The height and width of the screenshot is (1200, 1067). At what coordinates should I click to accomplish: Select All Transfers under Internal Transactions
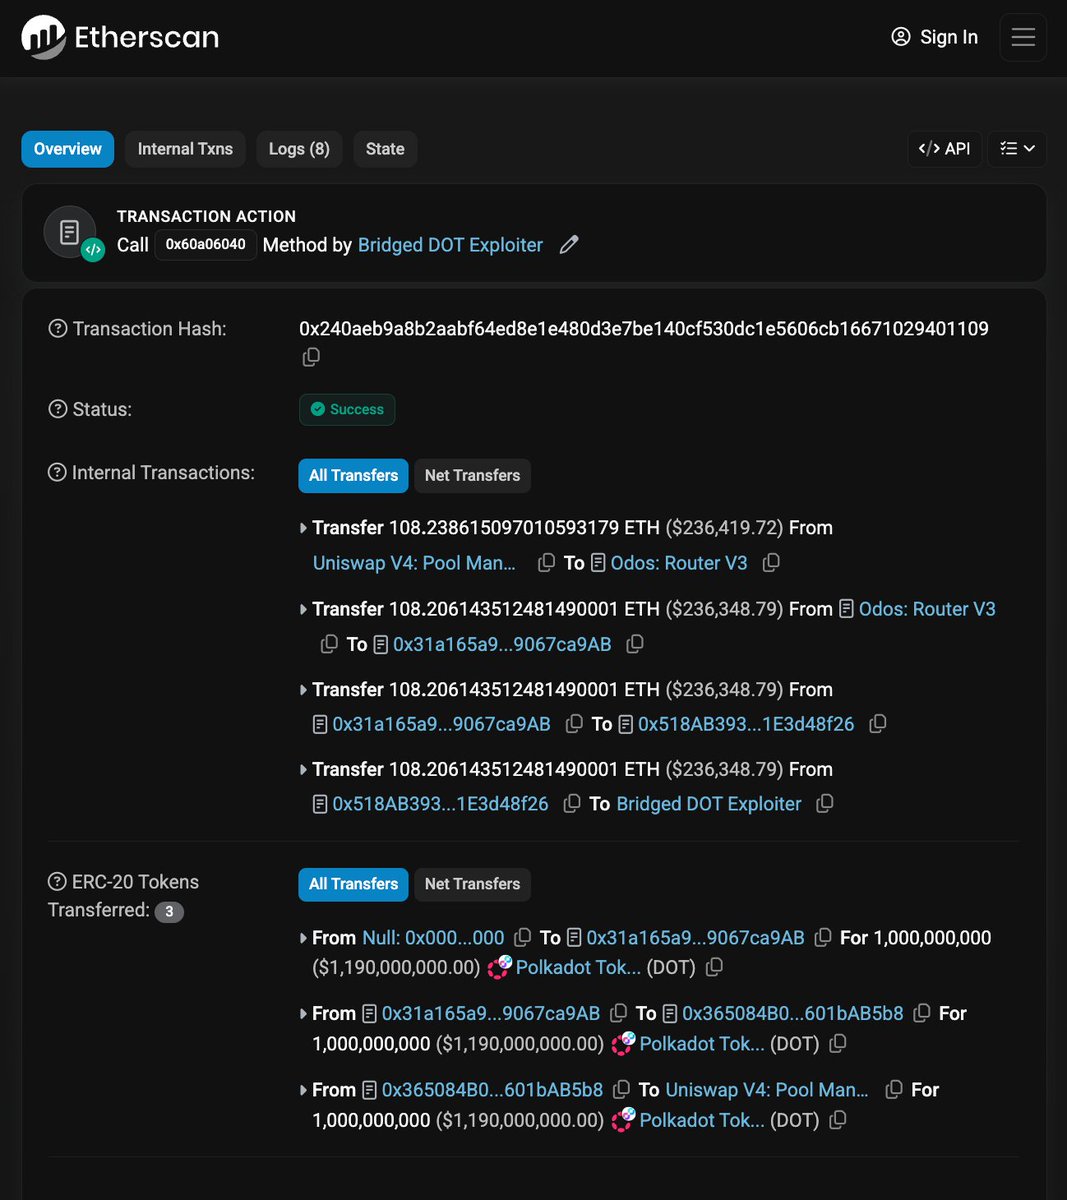coord(353,475)
